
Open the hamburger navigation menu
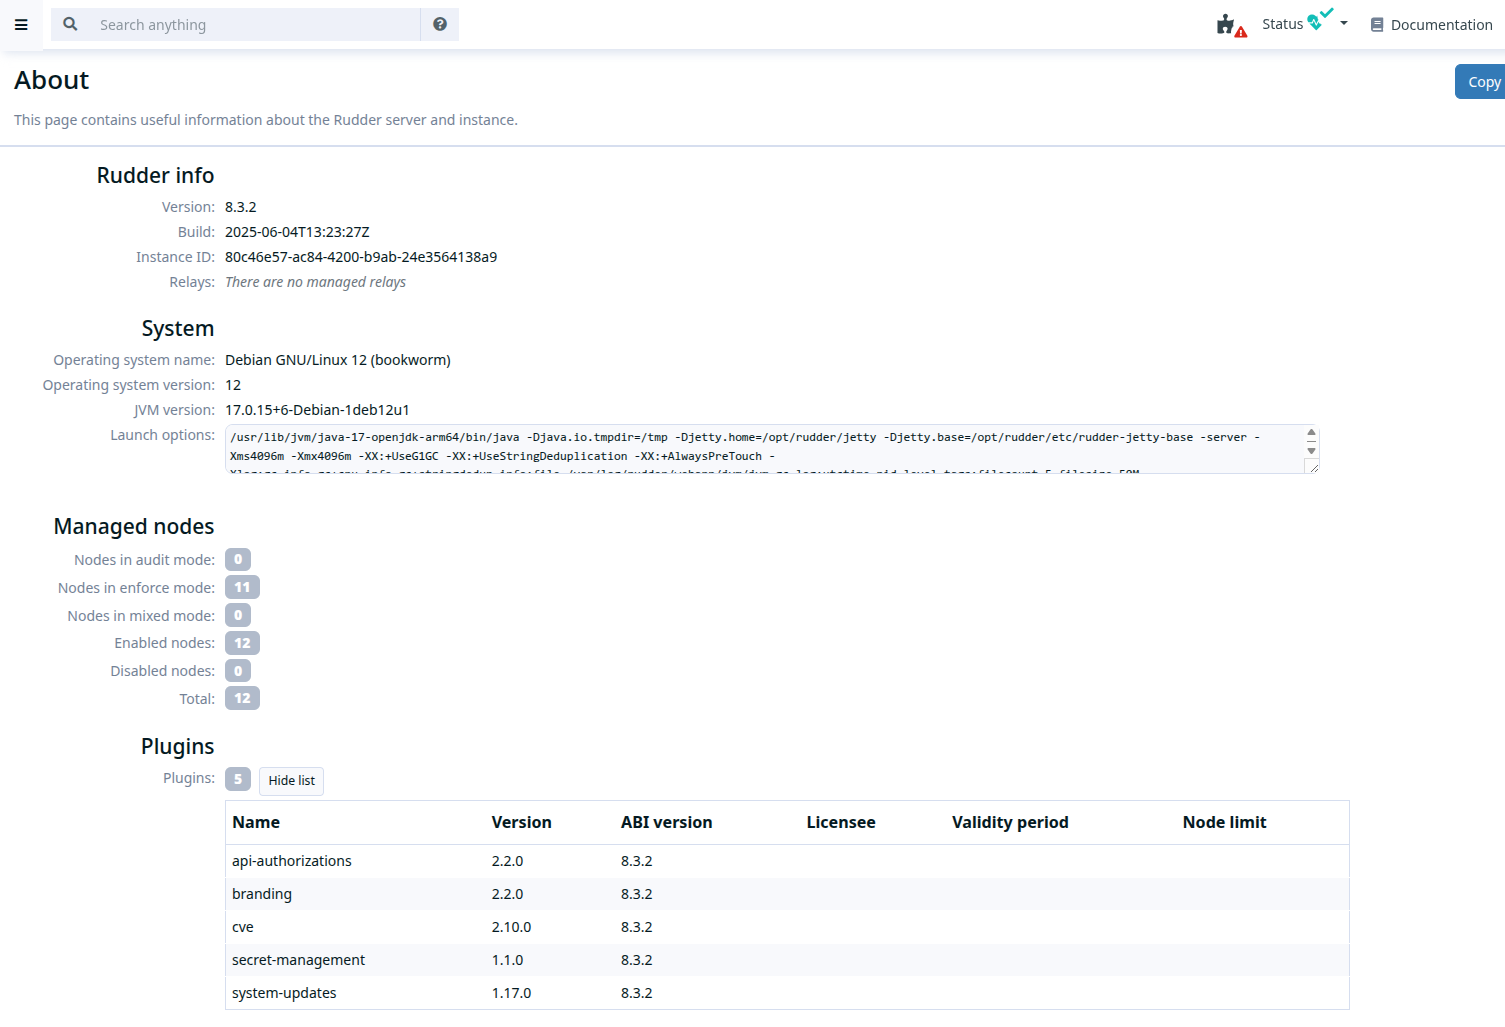(x=21, y=25)
